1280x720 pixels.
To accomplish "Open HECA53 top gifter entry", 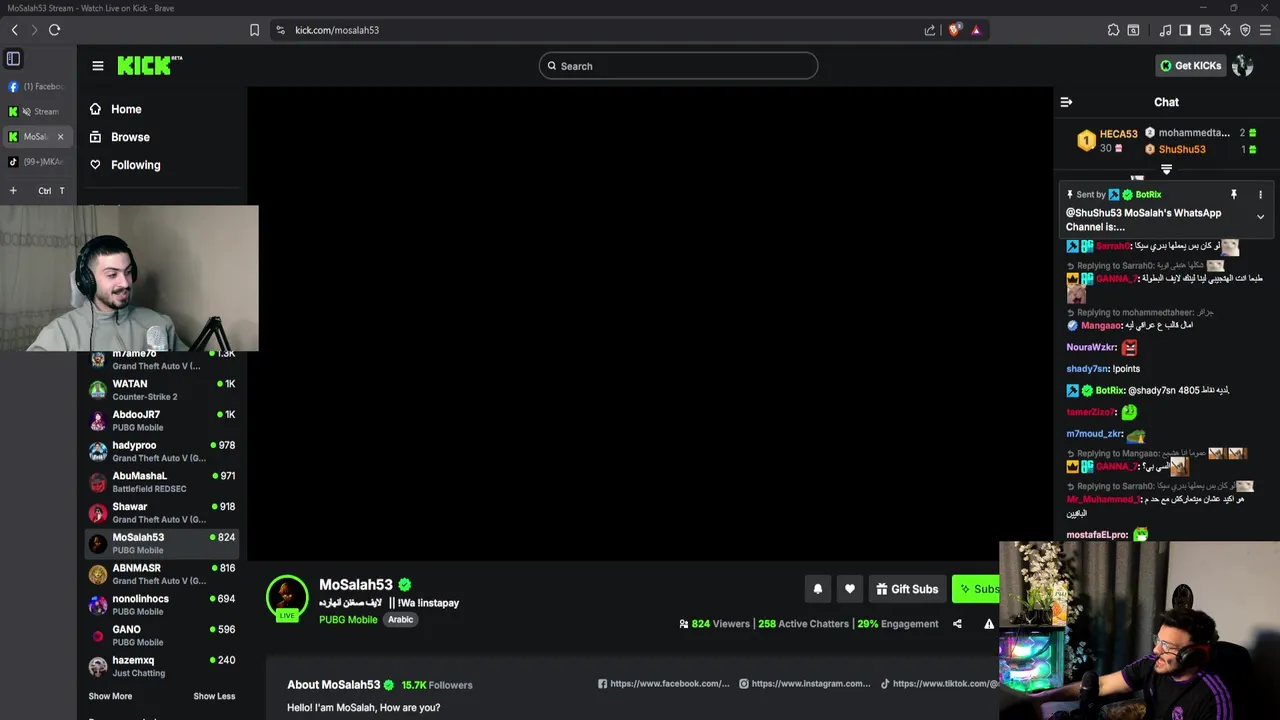I will (x=1107, y=141).
